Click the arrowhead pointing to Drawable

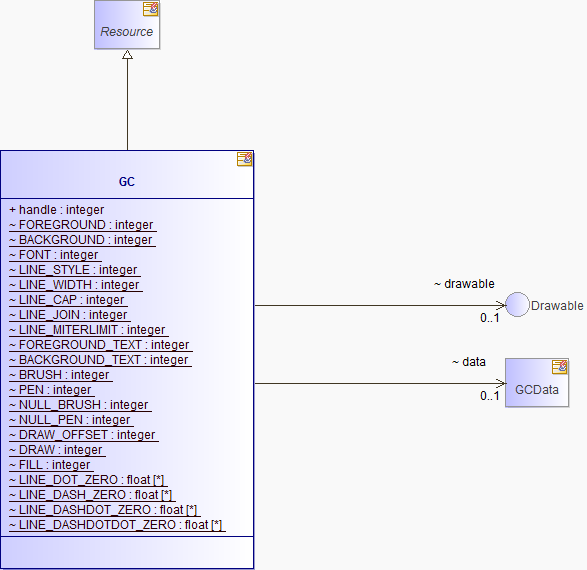tap(501, 305)
